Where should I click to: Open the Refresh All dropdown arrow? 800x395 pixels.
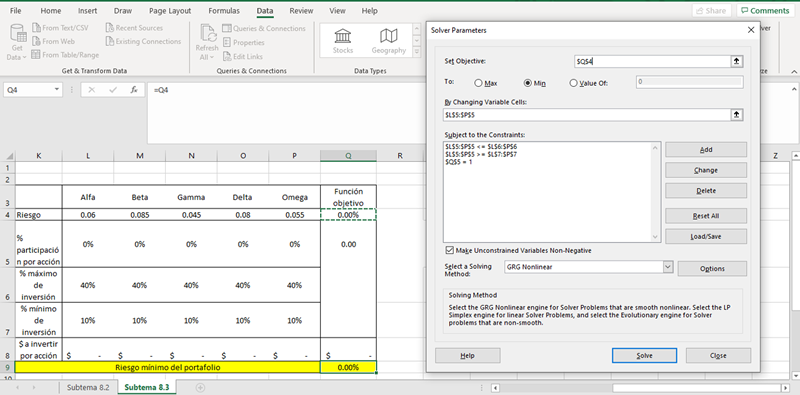pyautogui.click(x=211, y=57)
